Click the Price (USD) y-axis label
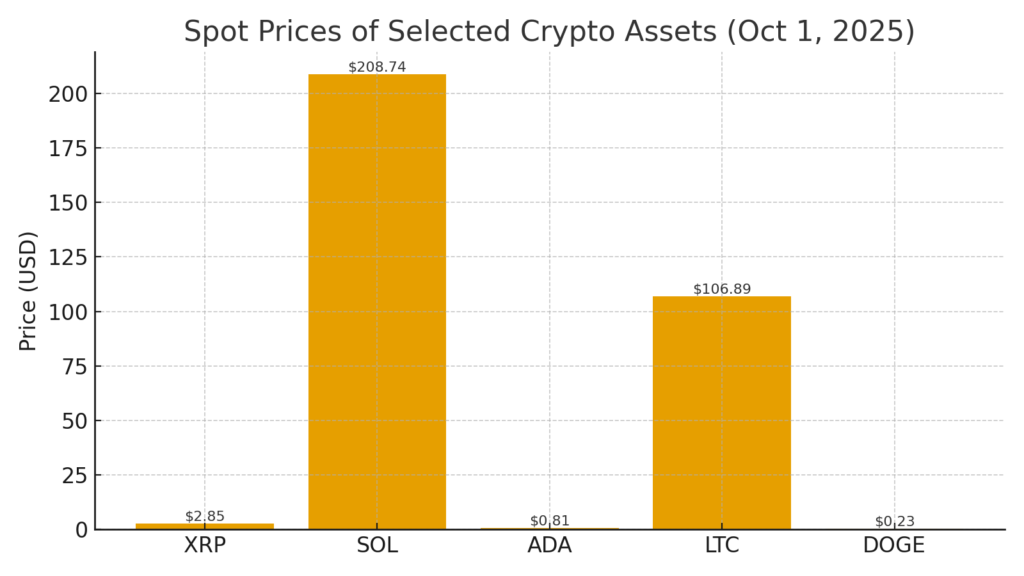 28,291
